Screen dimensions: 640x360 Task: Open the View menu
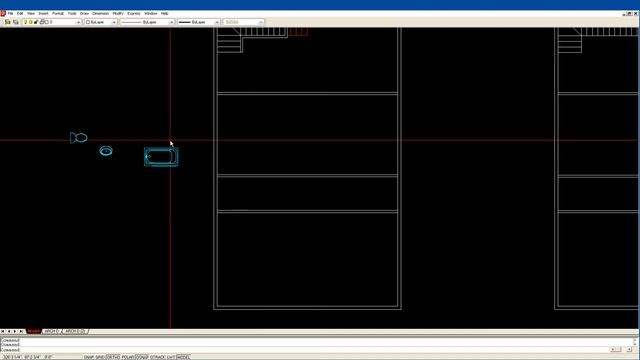[31, 13]
